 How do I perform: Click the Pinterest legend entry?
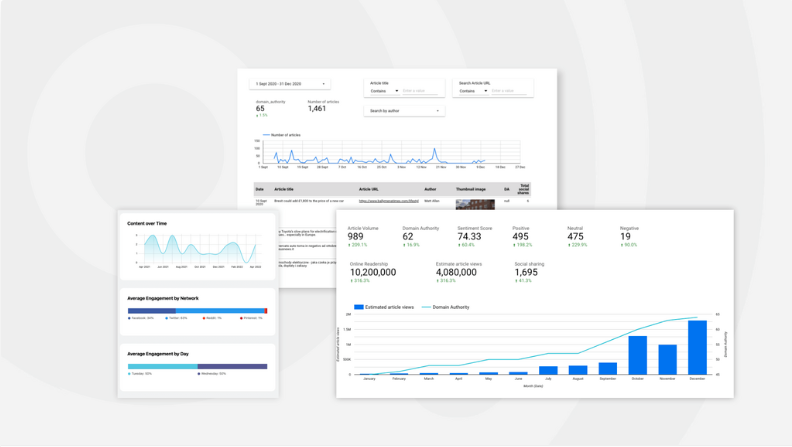(x=252, y=318)
